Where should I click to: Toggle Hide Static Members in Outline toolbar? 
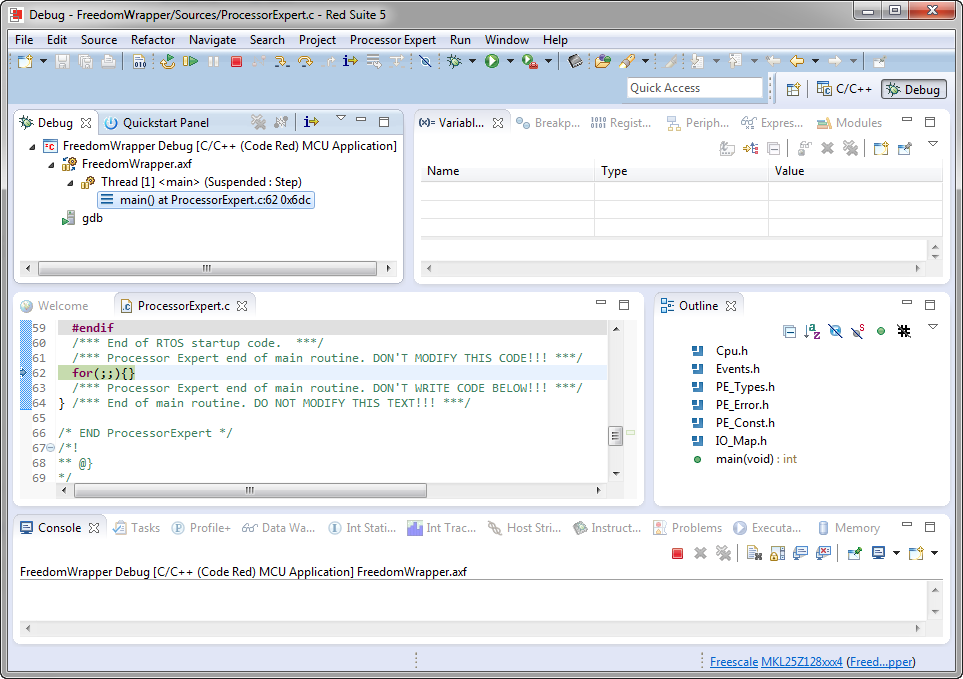857,331
